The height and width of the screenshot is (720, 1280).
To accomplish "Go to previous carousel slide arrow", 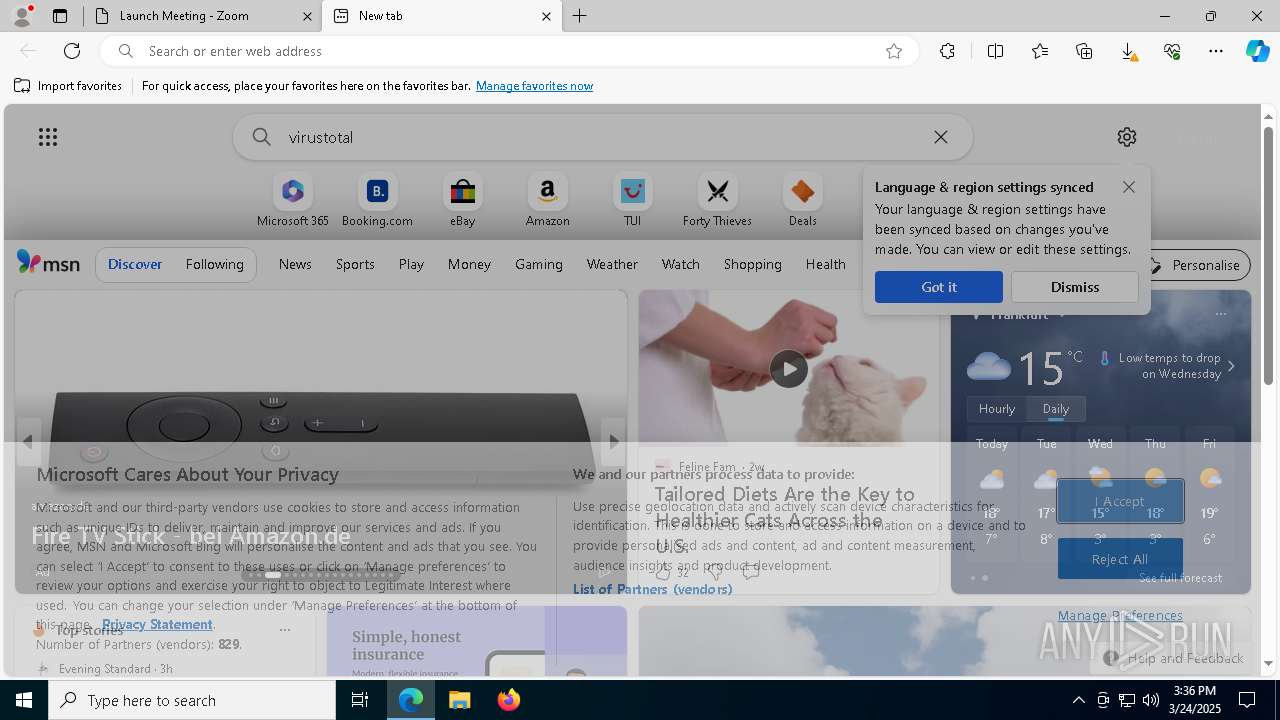I will tap(28, 441).
